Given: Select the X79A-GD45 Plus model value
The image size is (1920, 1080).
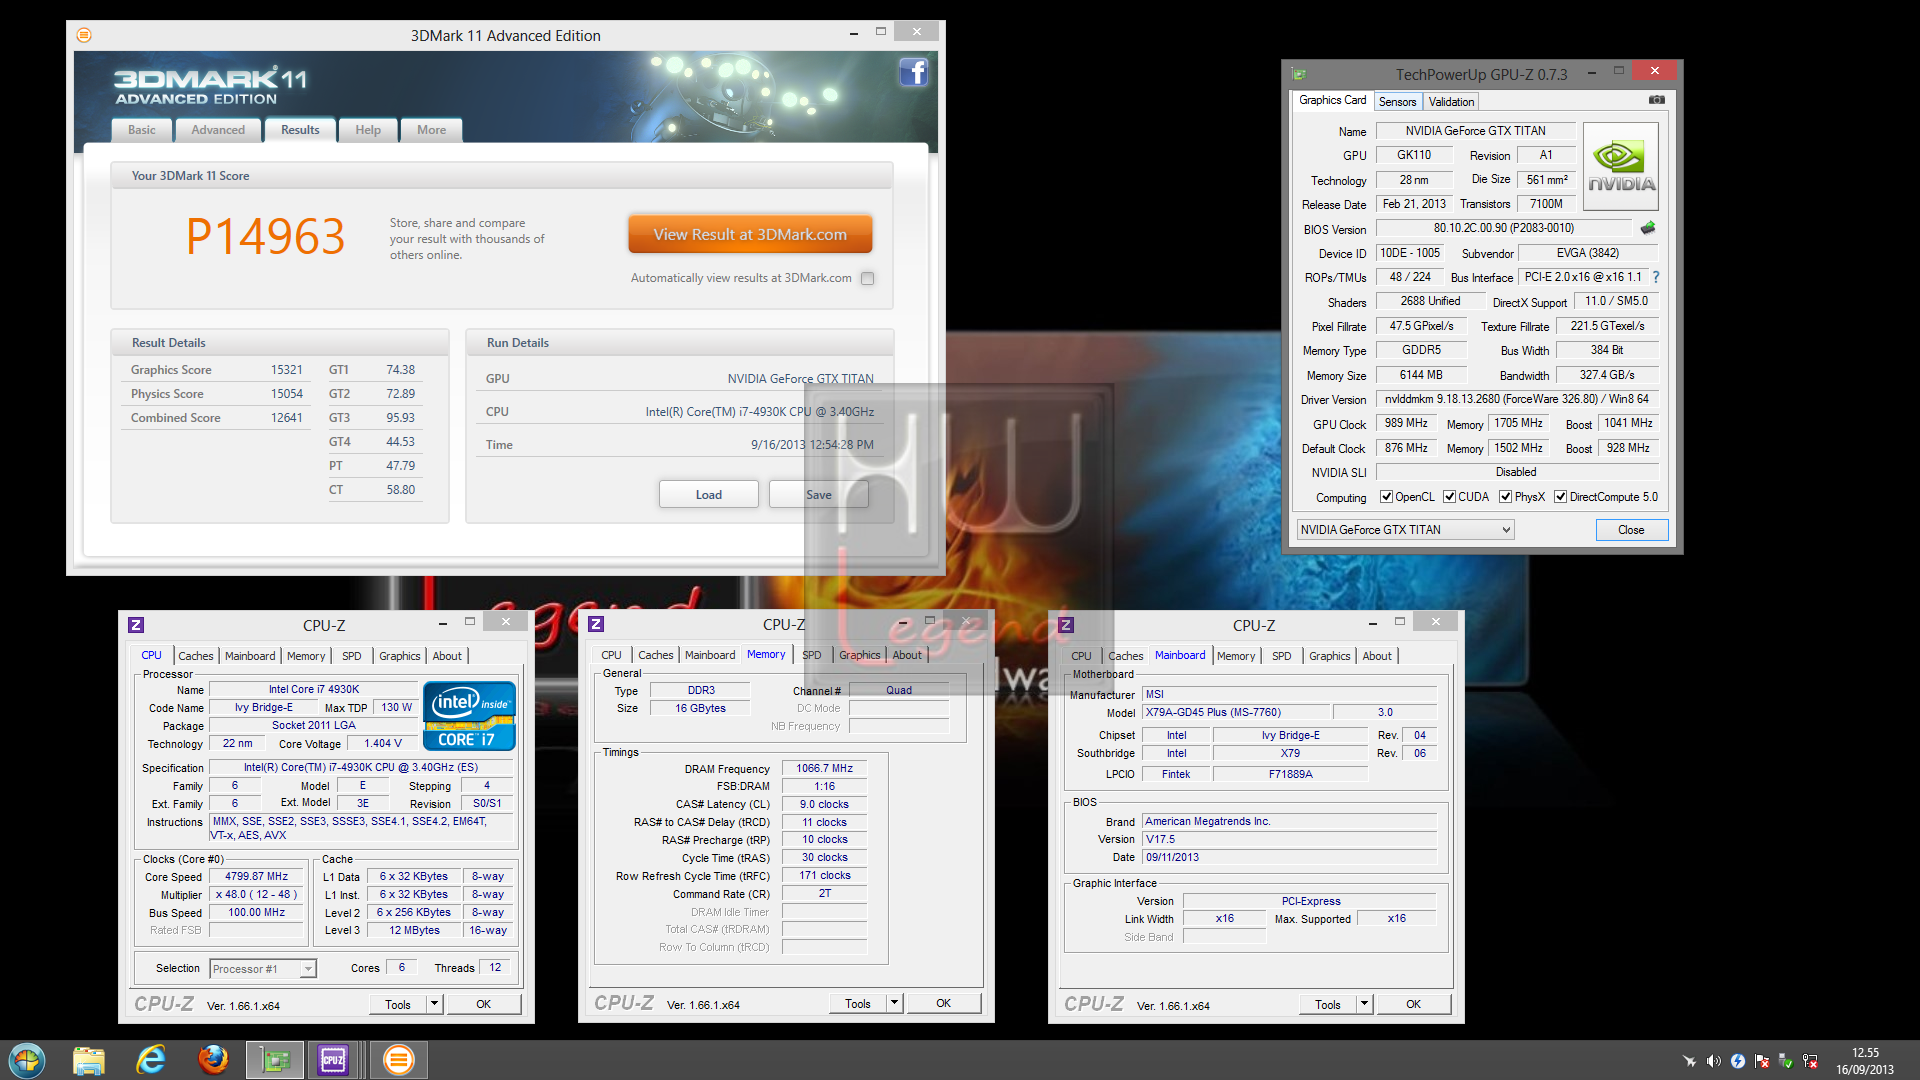Looking at the screenshot, I should tap(1237, 712).
